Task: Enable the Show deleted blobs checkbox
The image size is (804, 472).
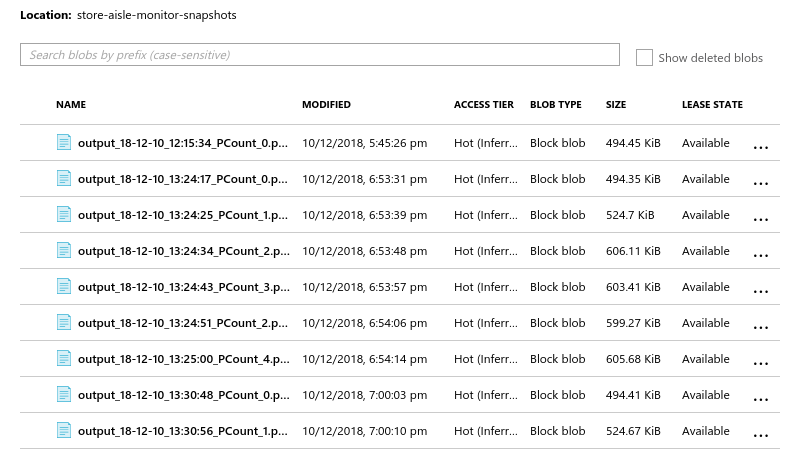Action: 645,58
